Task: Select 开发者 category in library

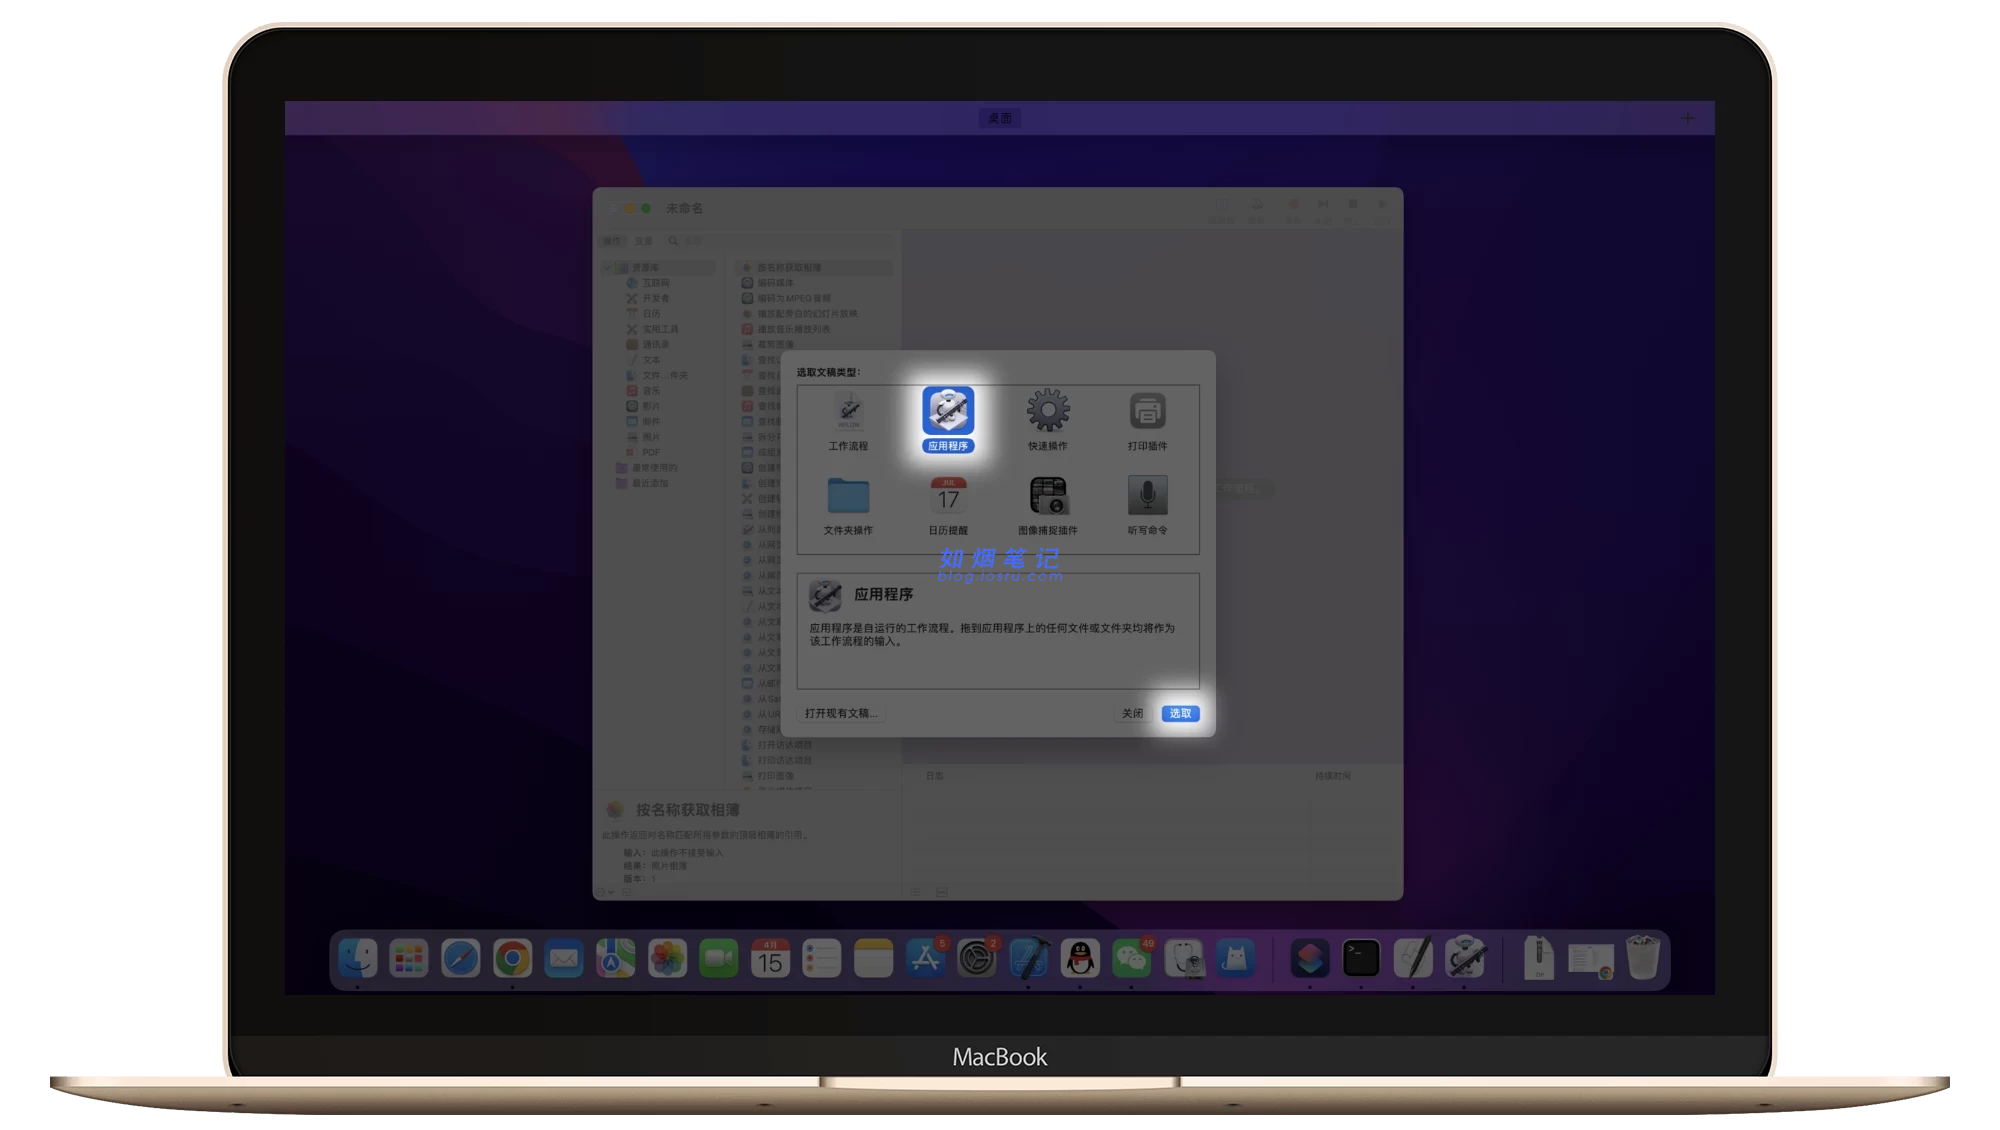Action: point(648,298)
